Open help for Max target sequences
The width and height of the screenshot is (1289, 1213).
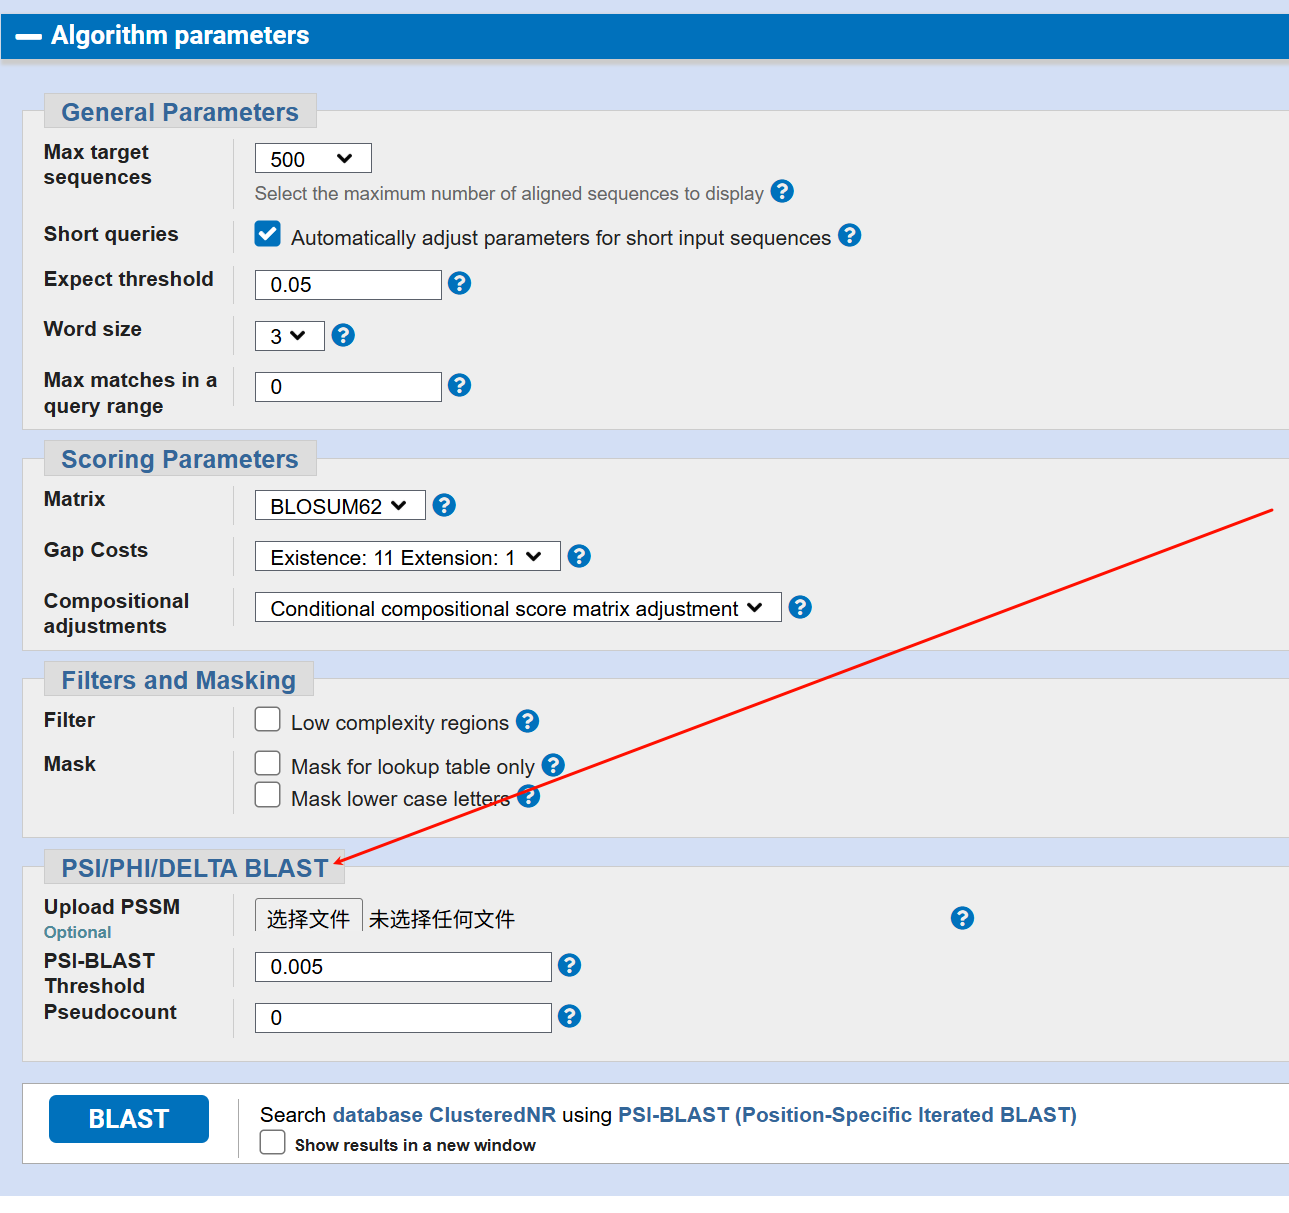(783, 191)
